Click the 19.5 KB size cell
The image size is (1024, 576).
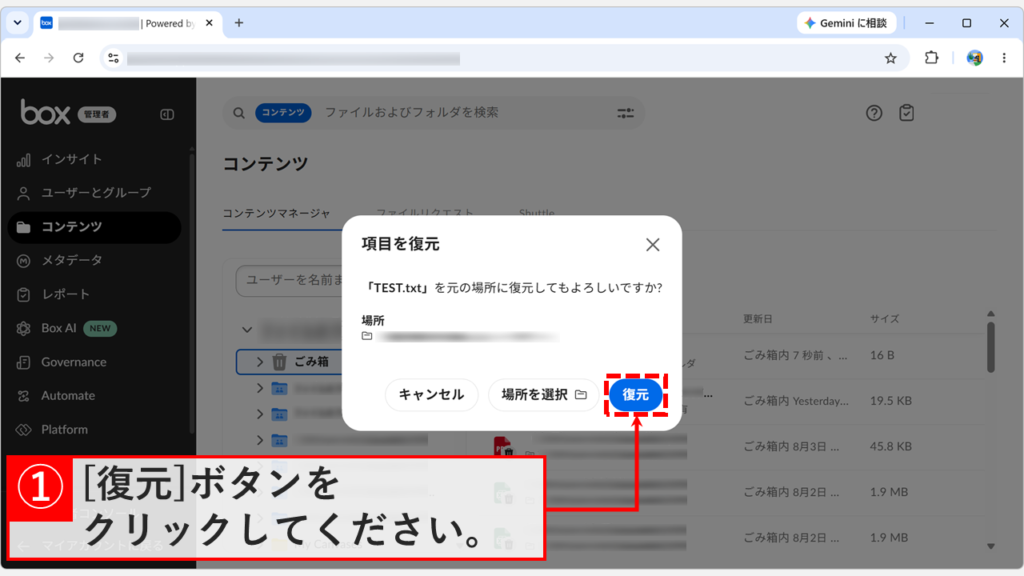(x=891, y=401)
